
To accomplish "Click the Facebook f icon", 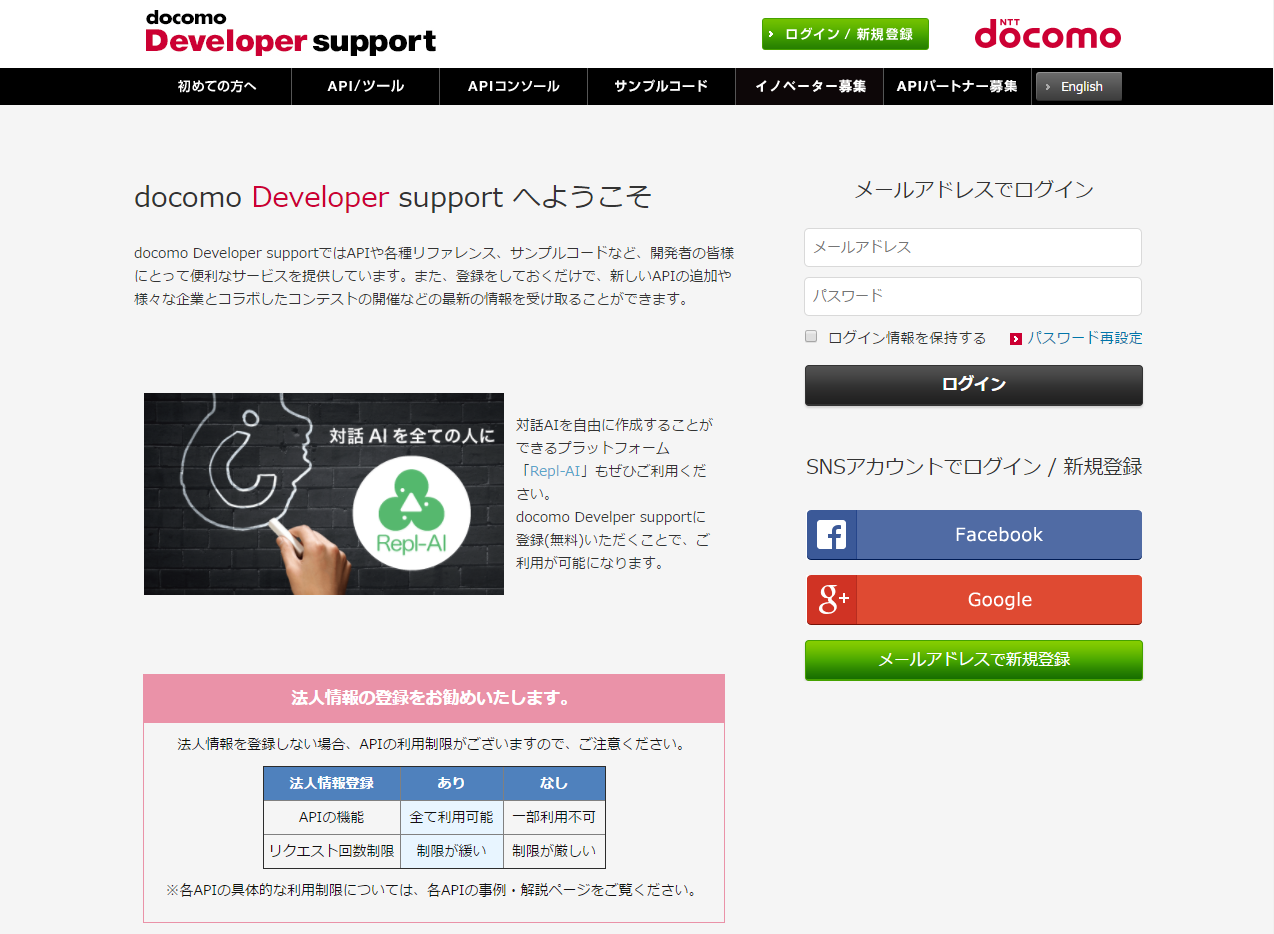I will [832, 535].
